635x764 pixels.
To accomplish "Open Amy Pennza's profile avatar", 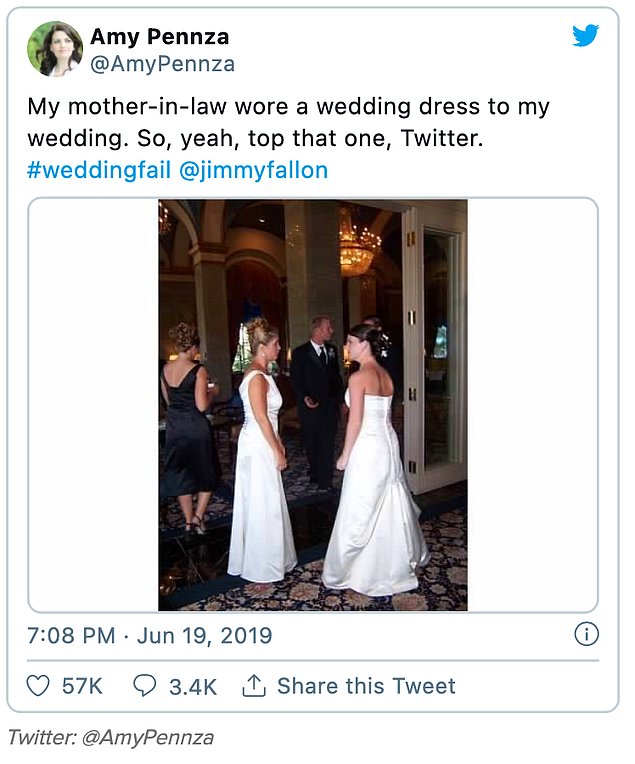I will [55, 49].
